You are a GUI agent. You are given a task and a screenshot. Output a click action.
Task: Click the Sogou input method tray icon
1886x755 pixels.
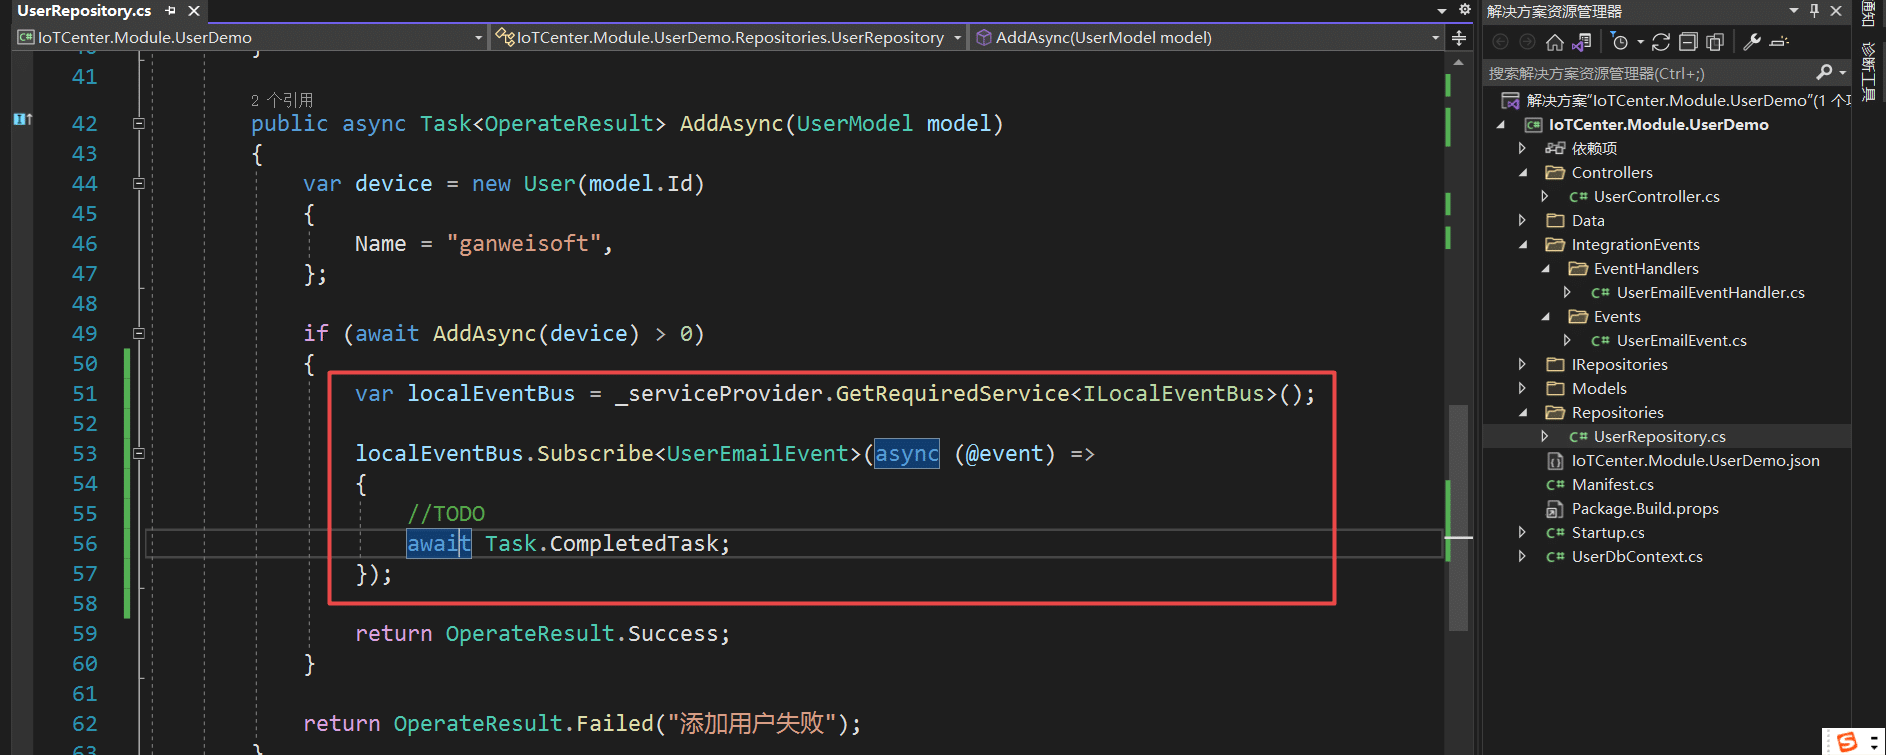pyautogui.click(x=1847, y=741)
